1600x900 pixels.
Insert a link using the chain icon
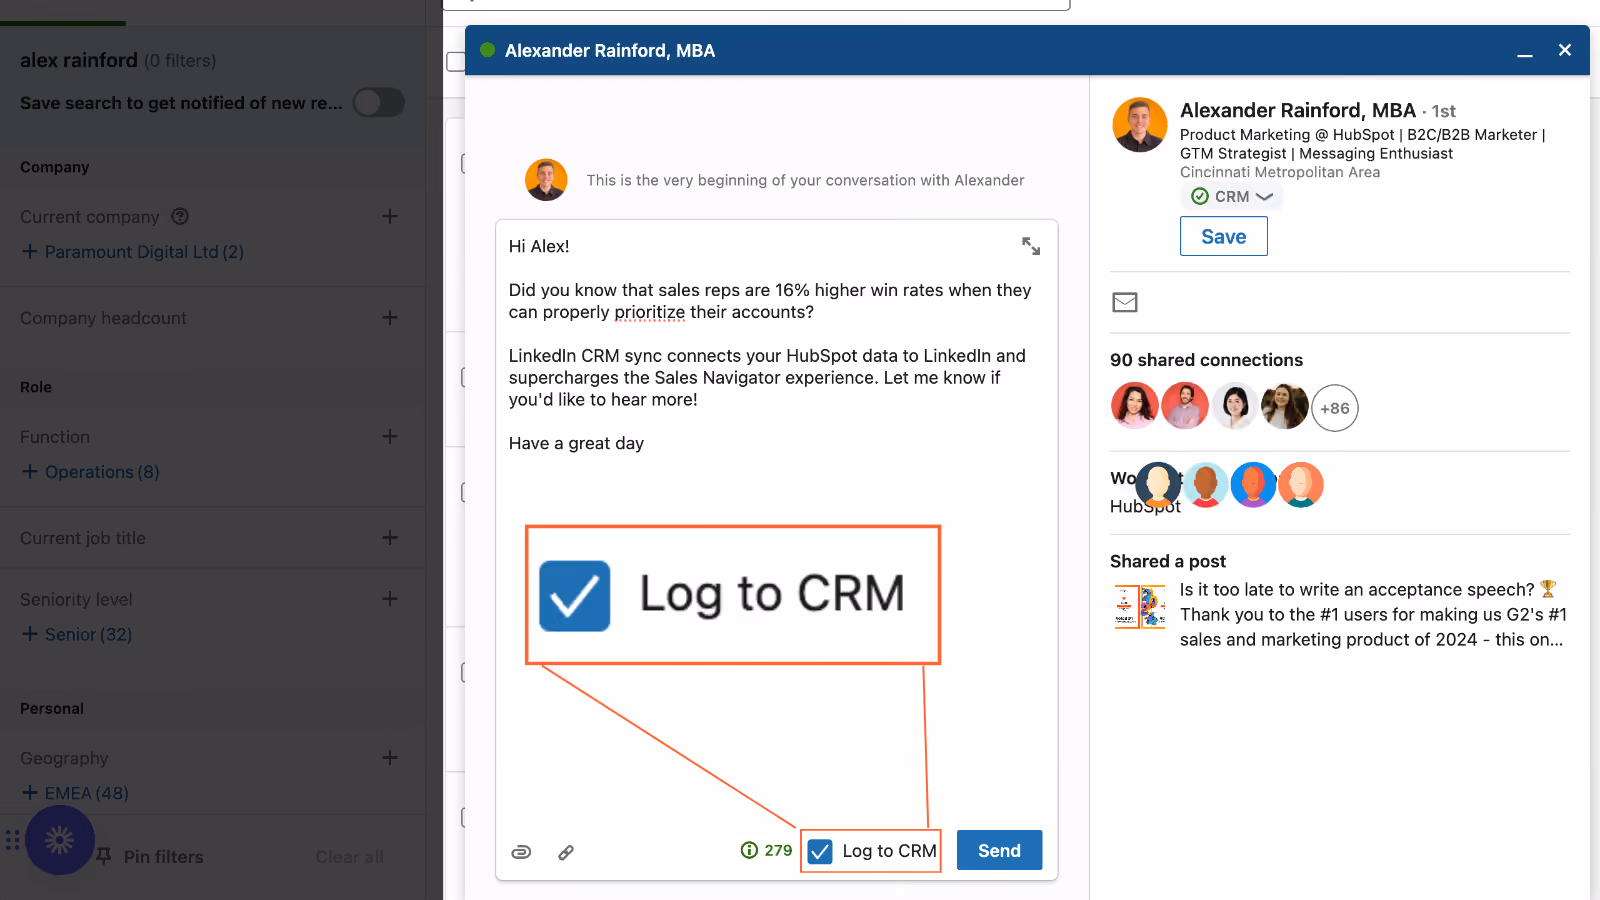[x=566, y=852]
